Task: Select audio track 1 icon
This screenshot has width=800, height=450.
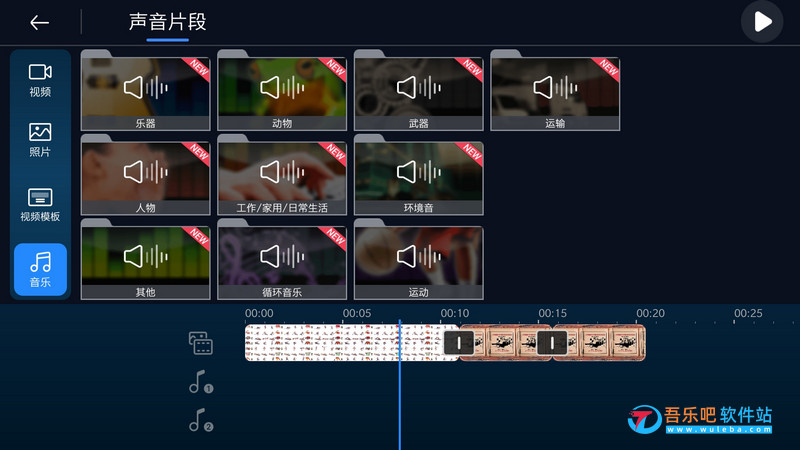Action: (201, 382)
